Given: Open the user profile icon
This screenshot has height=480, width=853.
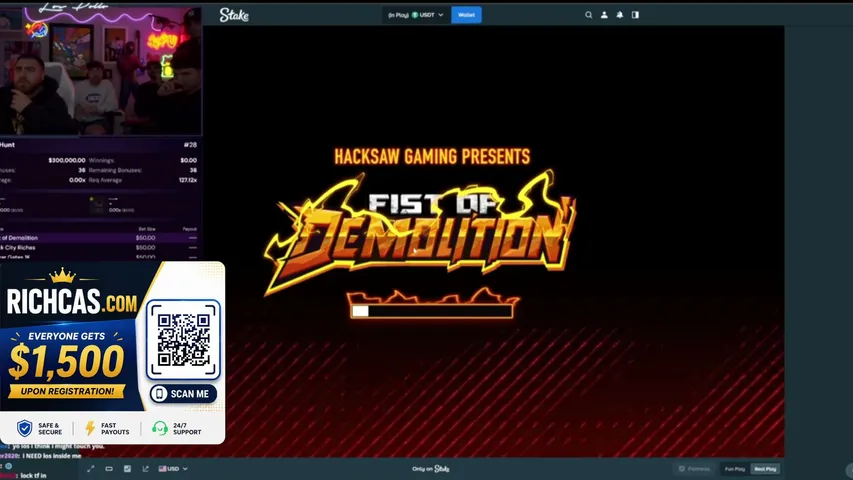Looking at the screenshot, I should coord(604,15).
